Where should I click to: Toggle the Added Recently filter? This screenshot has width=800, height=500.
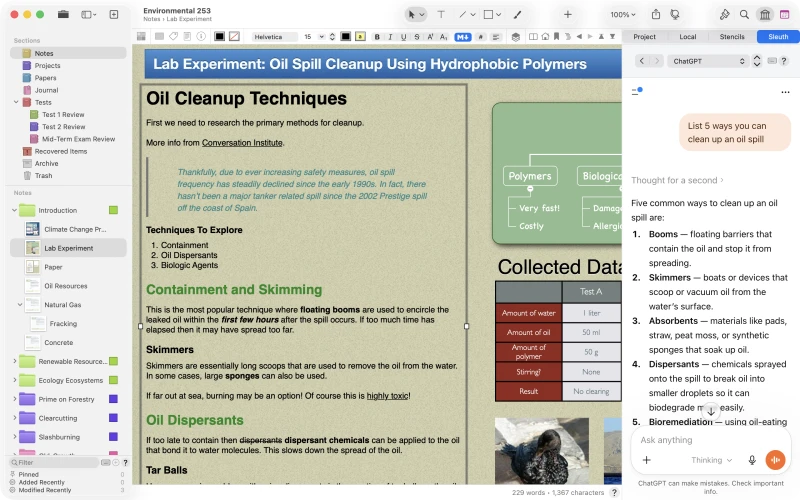pos(66,482)
